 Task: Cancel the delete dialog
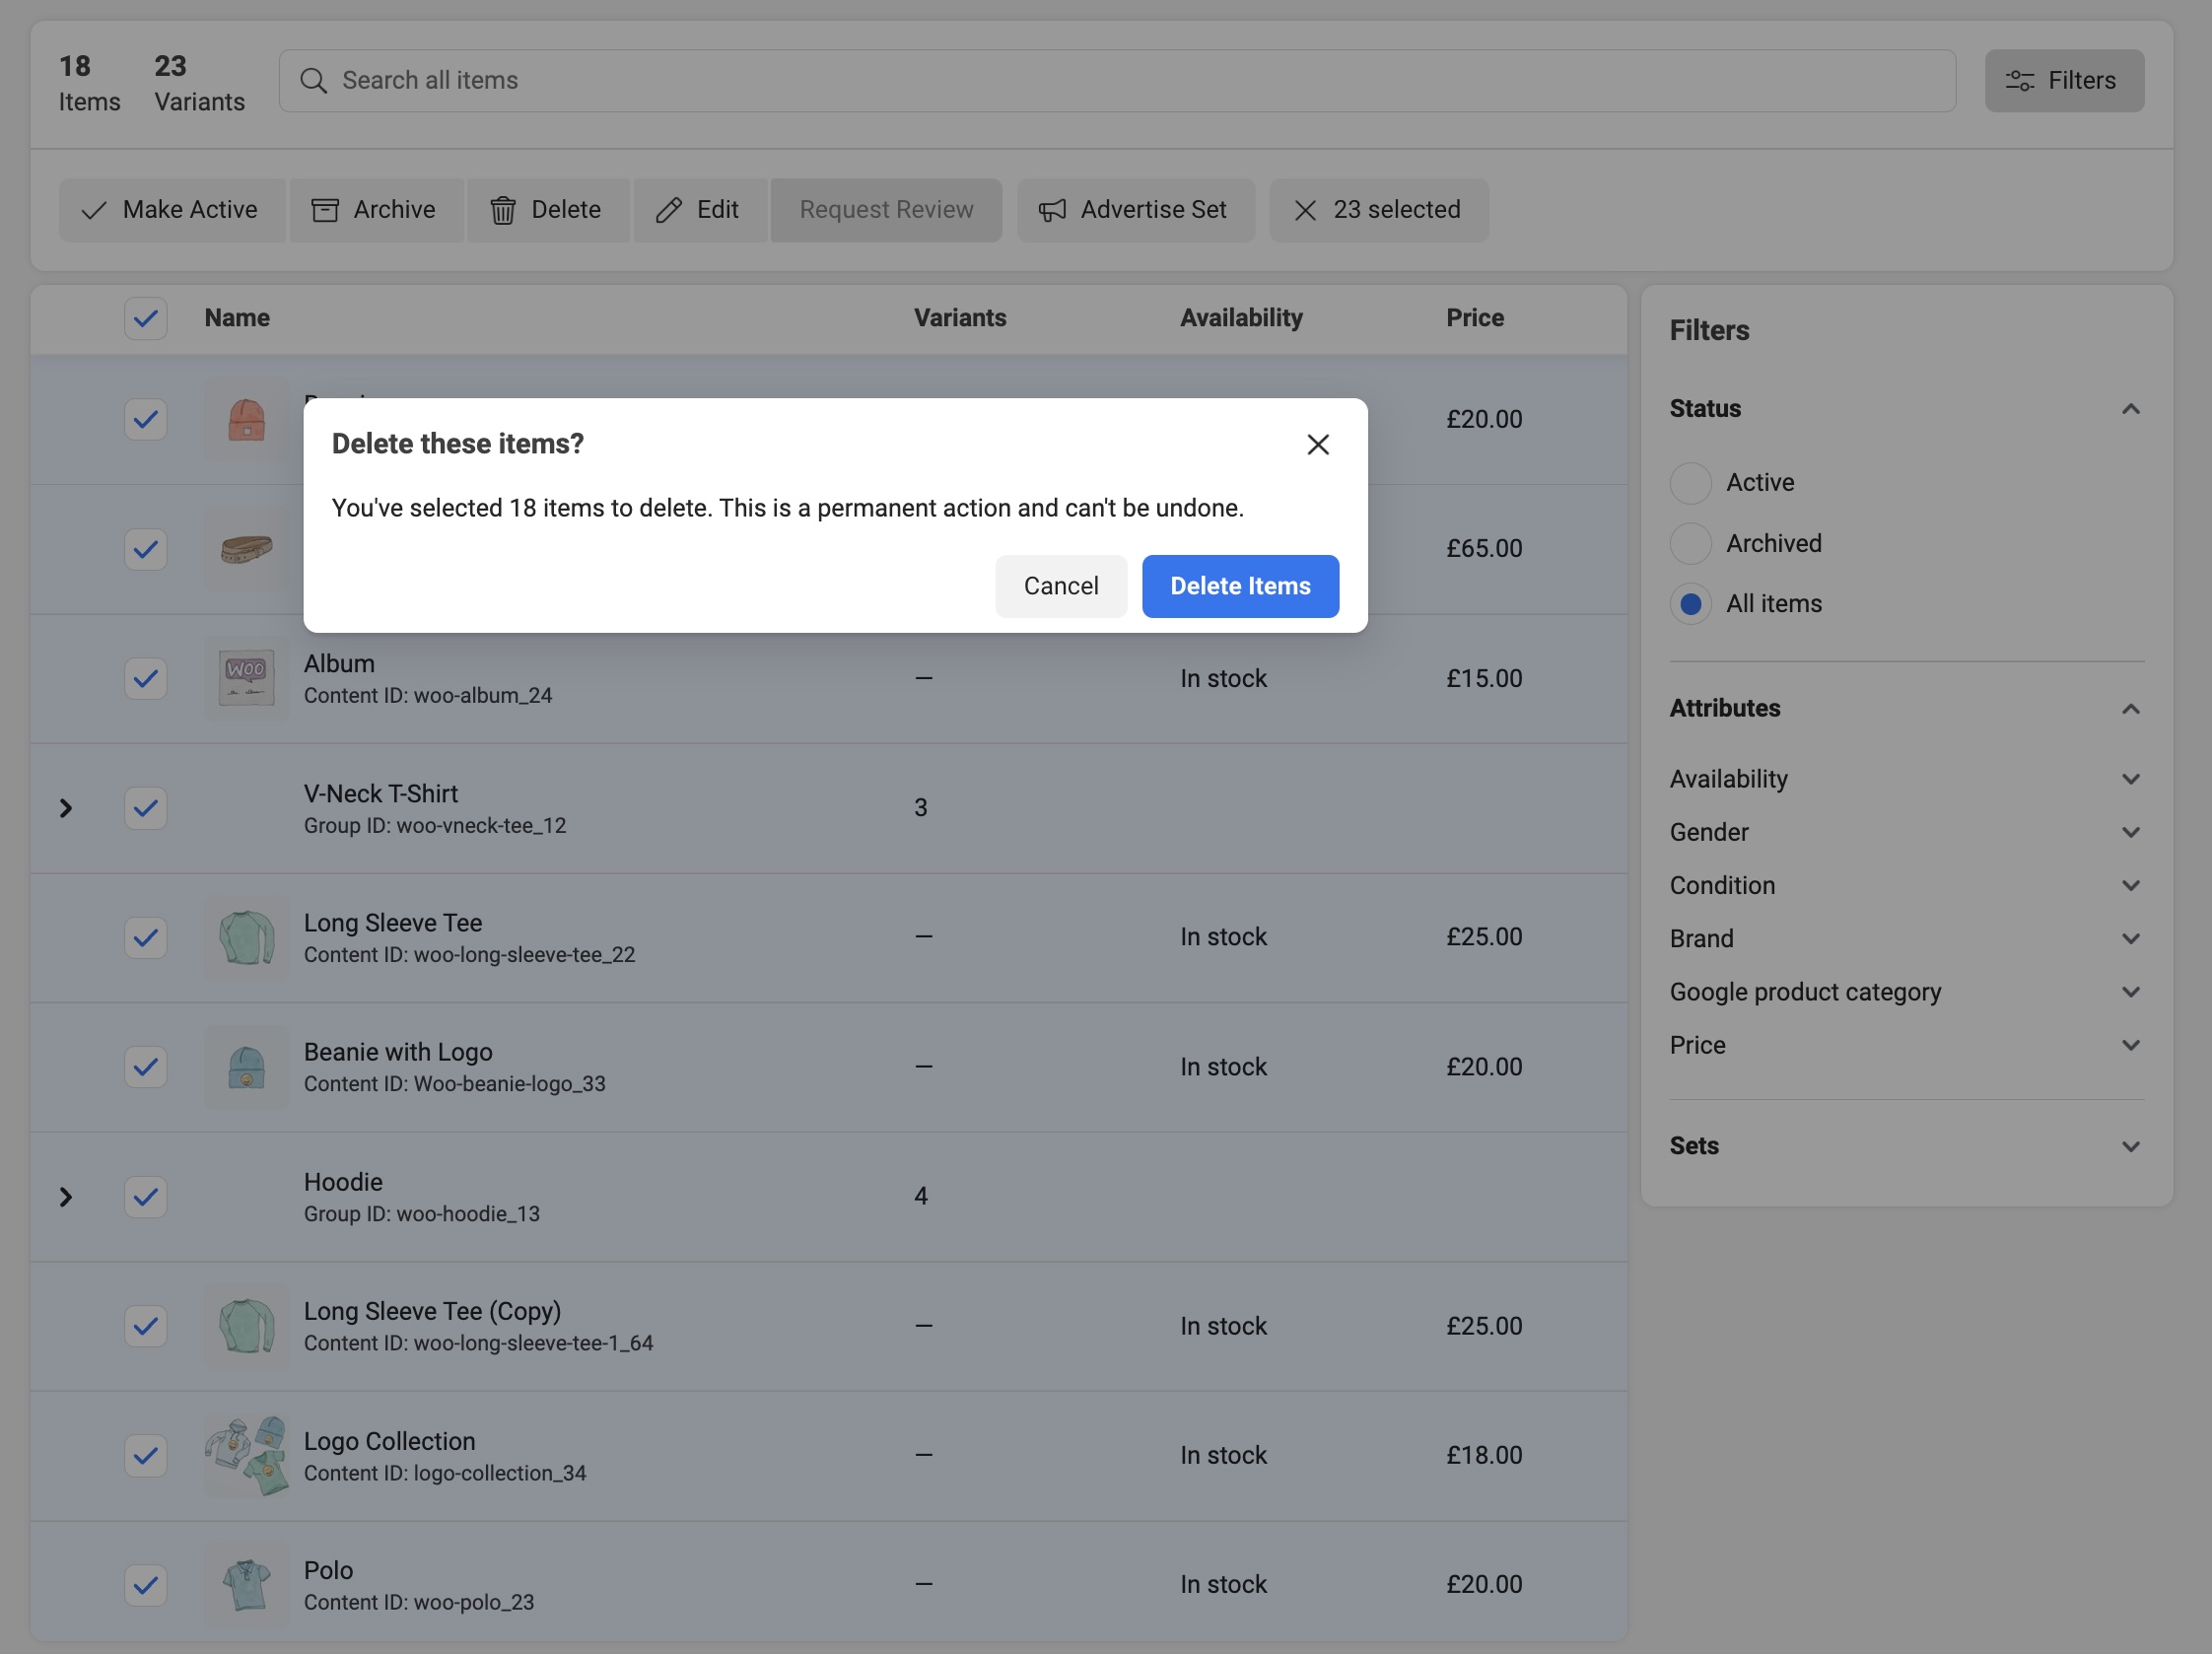pos(1060,586)
